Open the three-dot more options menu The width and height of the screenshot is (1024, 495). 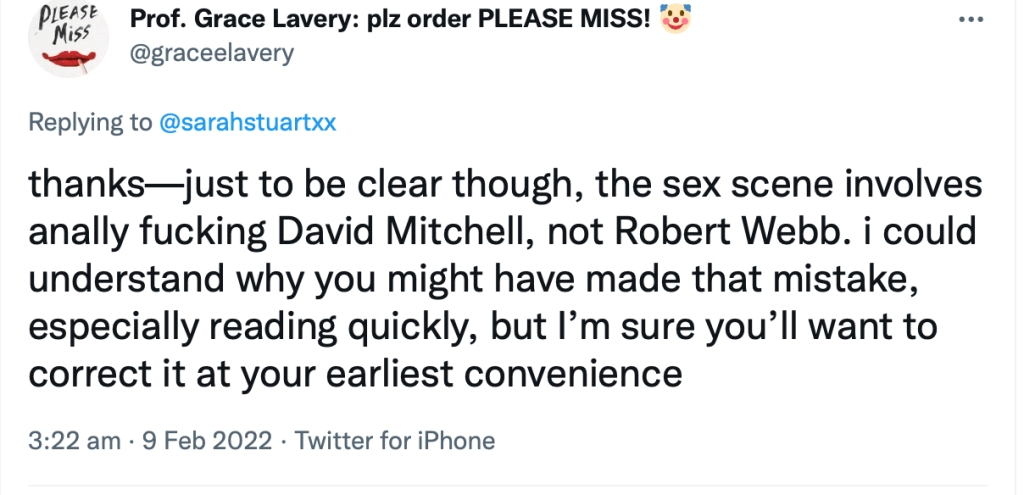(971, 21)
